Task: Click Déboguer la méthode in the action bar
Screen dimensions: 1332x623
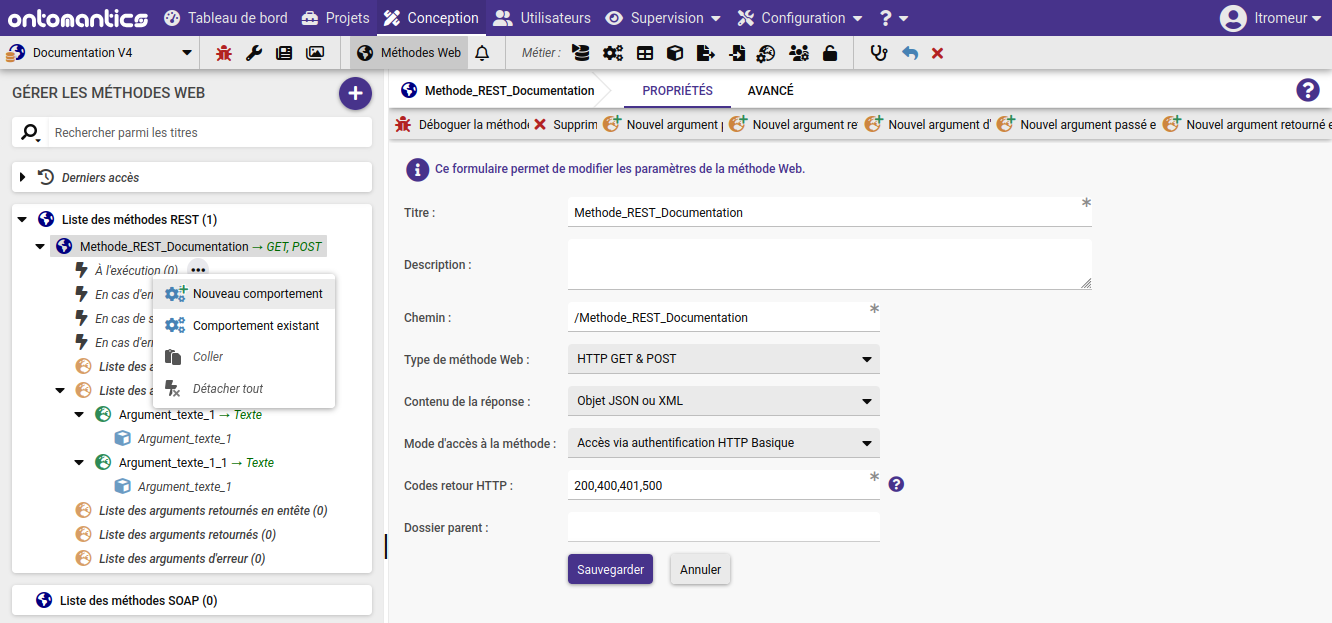Action: tap(461, 125)
